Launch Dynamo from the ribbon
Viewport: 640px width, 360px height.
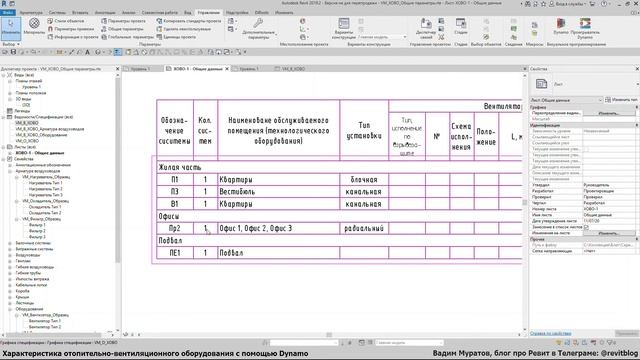click(x=561, y=26)
